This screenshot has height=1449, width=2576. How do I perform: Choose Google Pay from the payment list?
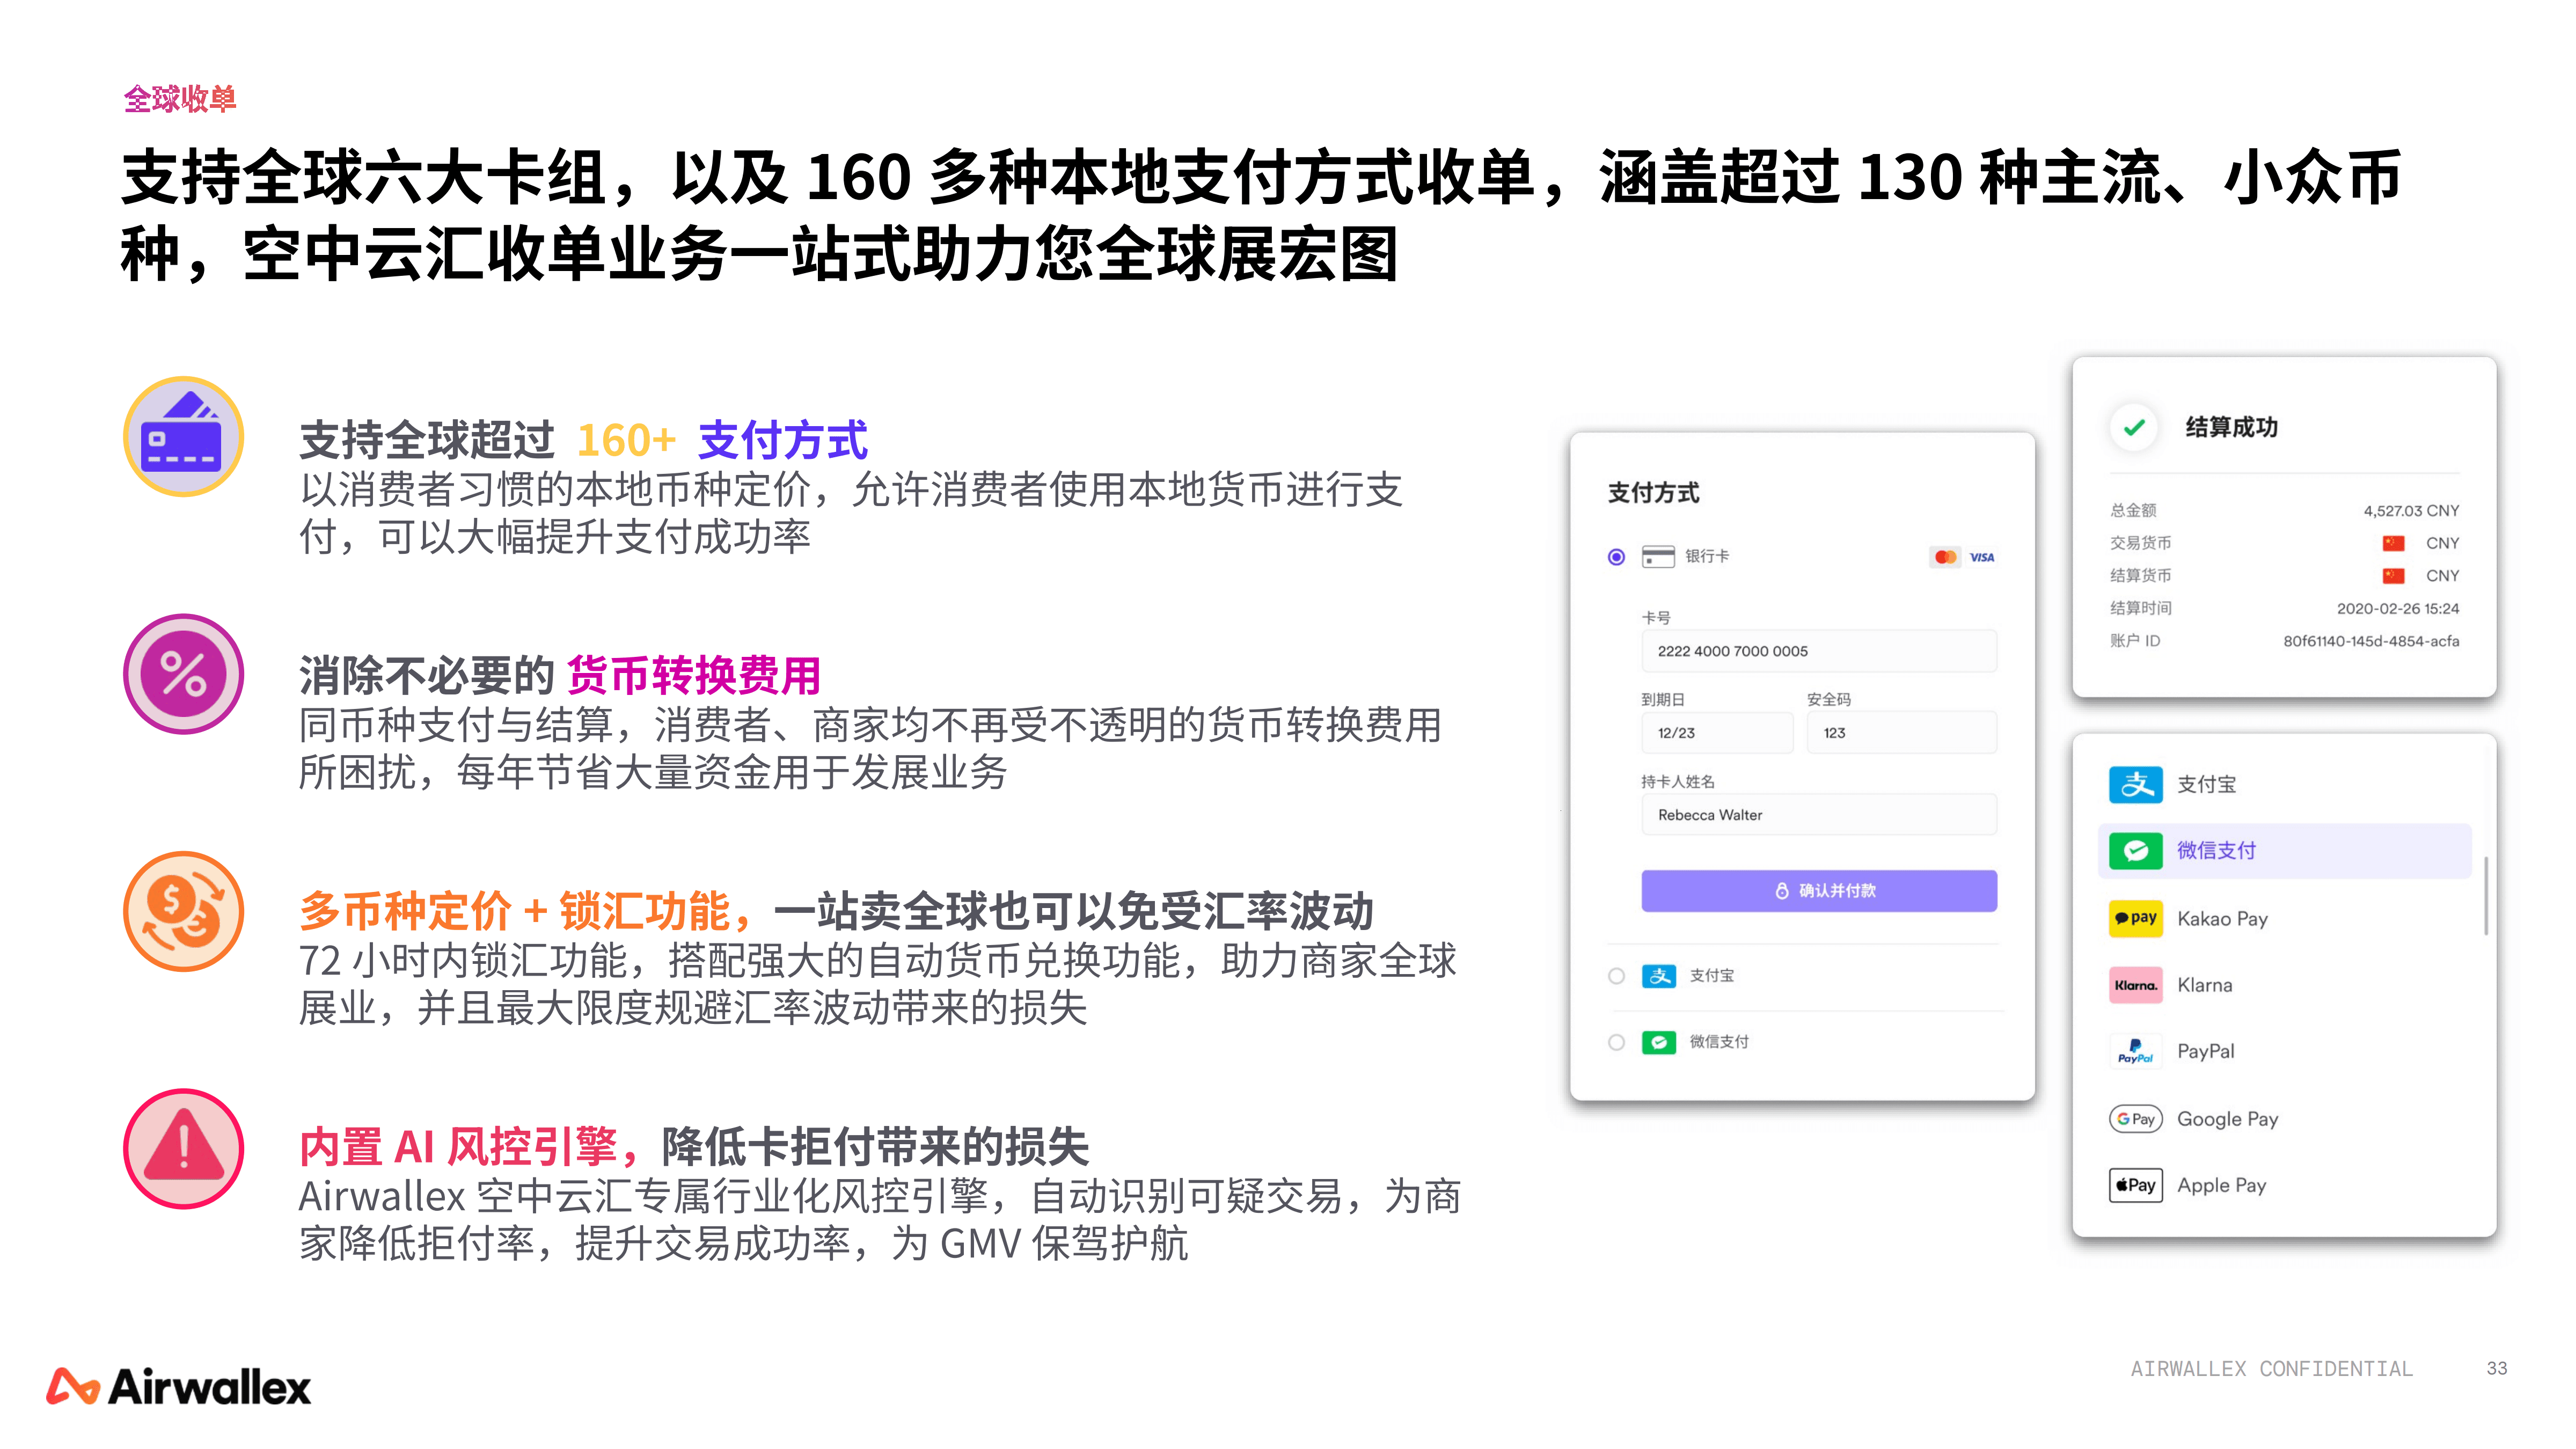click(x=2285, y=1119)
